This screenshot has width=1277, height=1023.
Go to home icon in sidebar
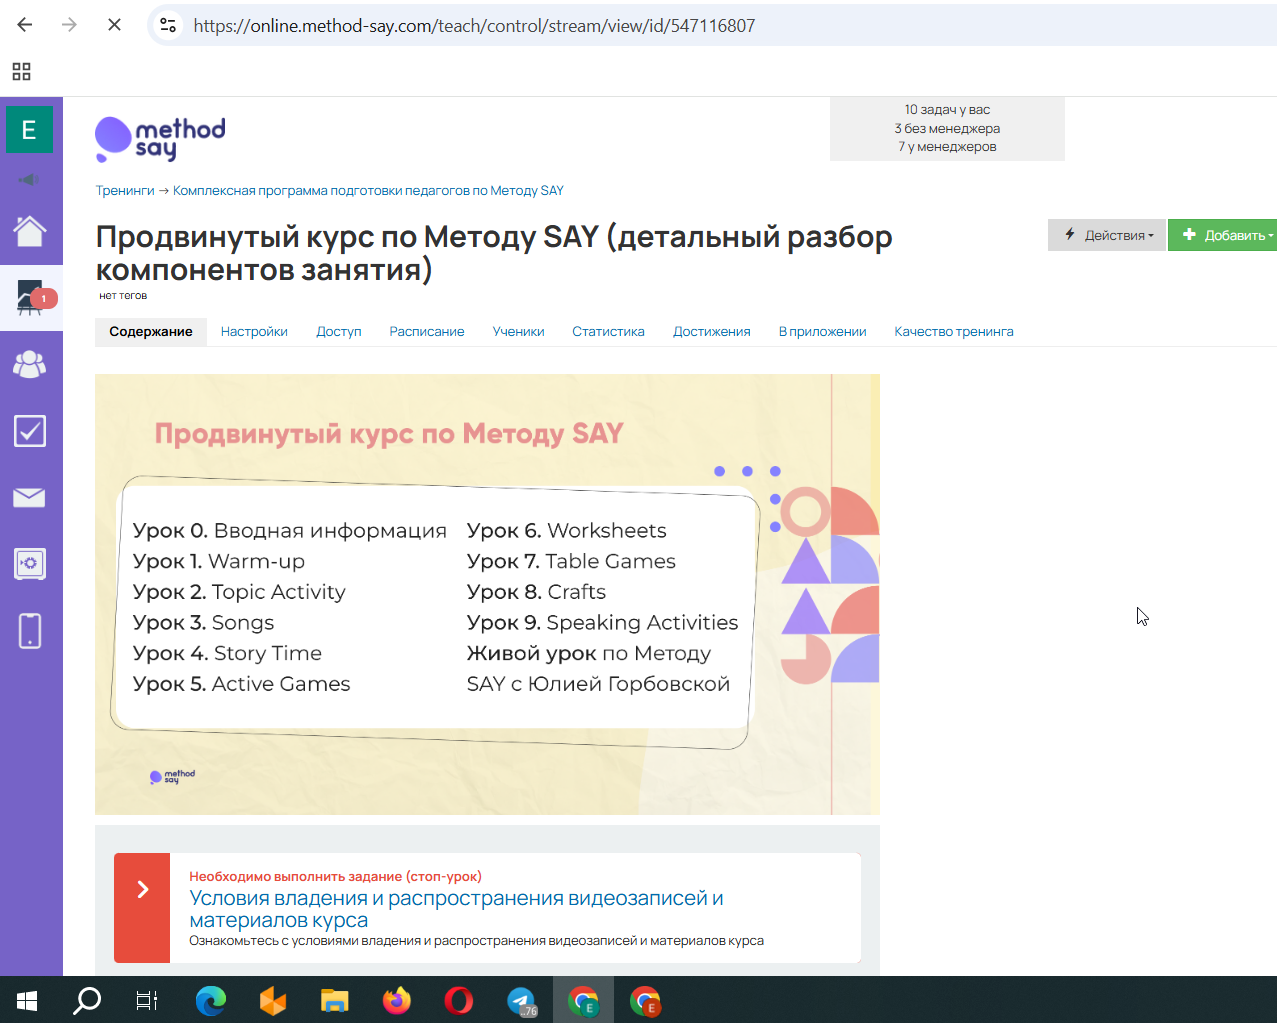(30, 231)
